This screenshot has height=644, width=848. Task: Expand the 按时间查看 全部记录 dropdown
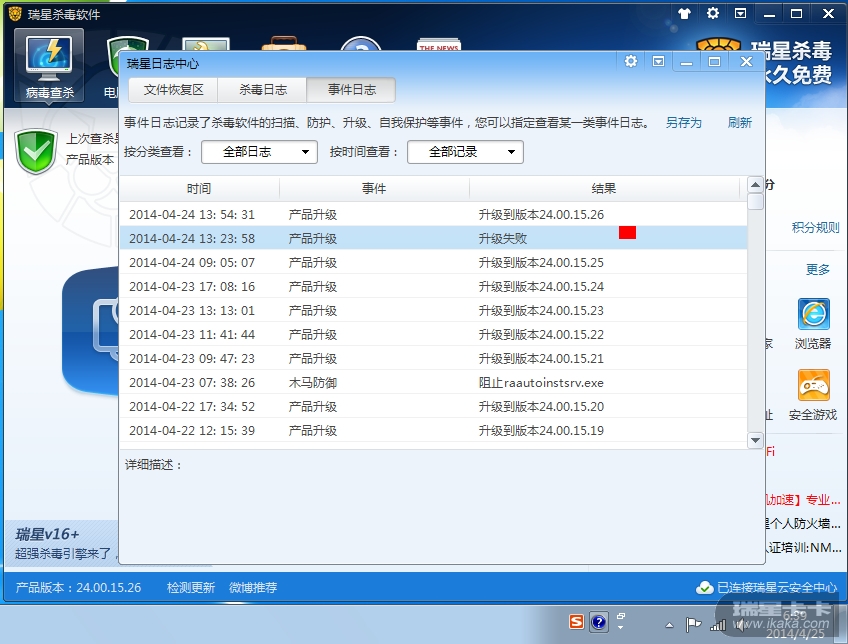coord(465,152)
